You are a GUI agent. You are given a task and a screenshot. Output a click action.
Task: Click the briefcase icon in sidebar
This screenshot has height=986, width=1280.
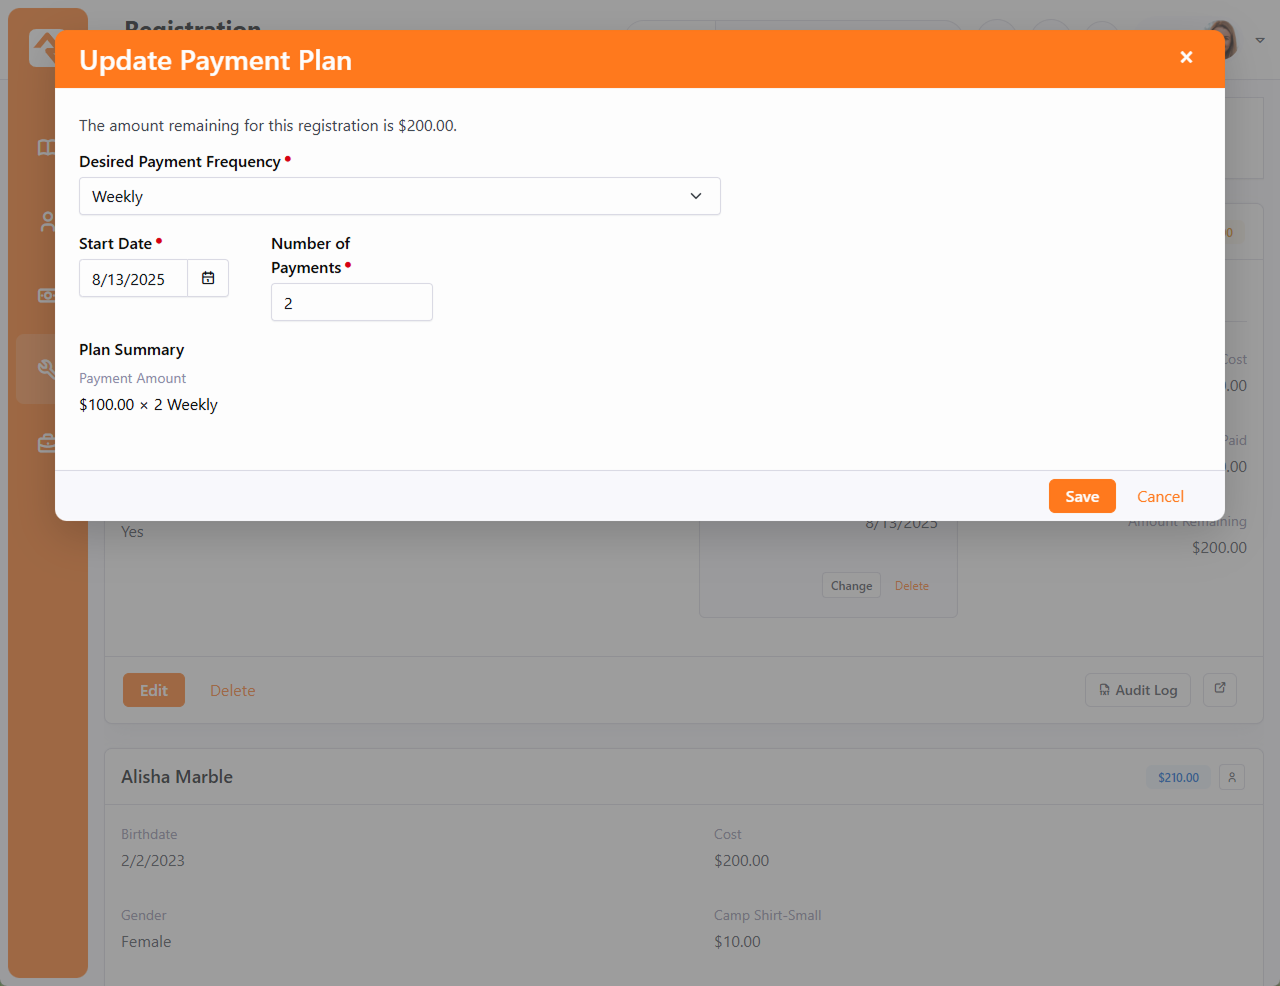coord(46,443)
